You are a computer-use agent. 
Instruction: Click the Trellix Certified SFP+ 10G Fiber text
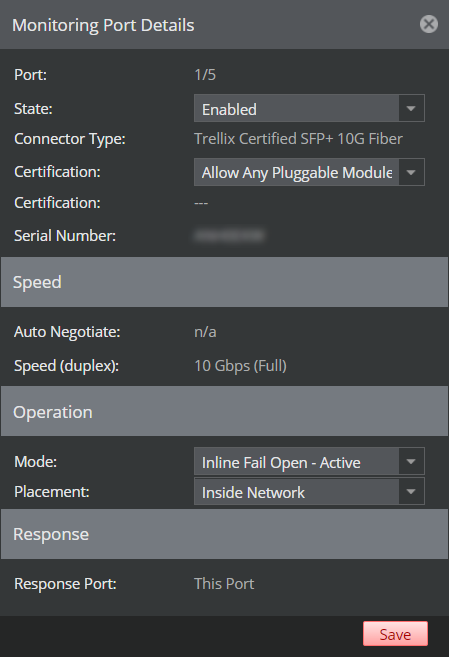coord(298,139)
